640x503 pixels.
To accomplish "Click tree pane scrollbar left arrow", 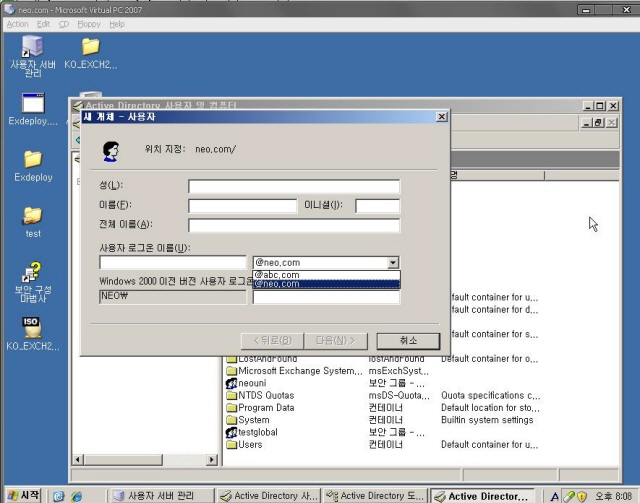I will (x=78, y=460).
